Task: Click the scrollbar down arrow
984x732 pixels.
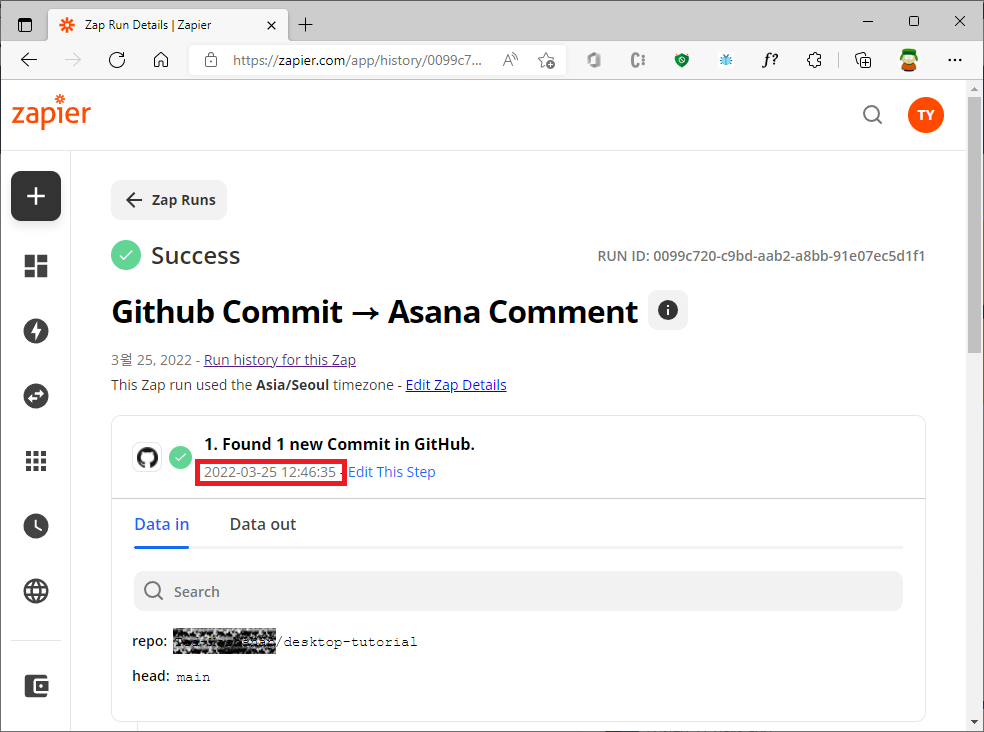Action: [x=974, y=723]
